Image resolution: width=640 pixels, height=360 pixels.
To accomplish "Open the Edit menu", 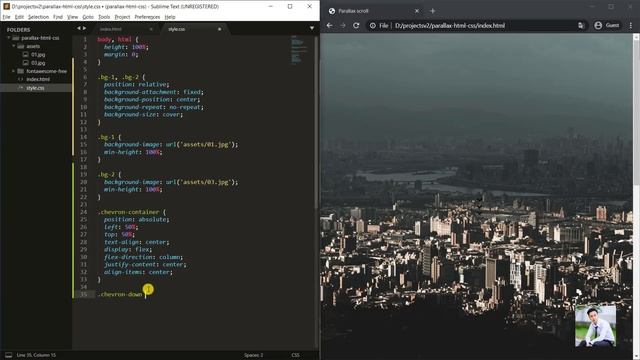I will [19, 17].
